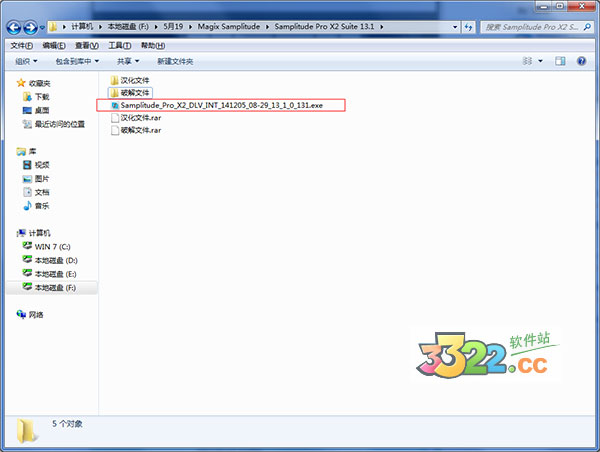The height and width of the screenshot is (452, 600).
Task: Click the music note icon for 音乐
Action: point(27,206)
